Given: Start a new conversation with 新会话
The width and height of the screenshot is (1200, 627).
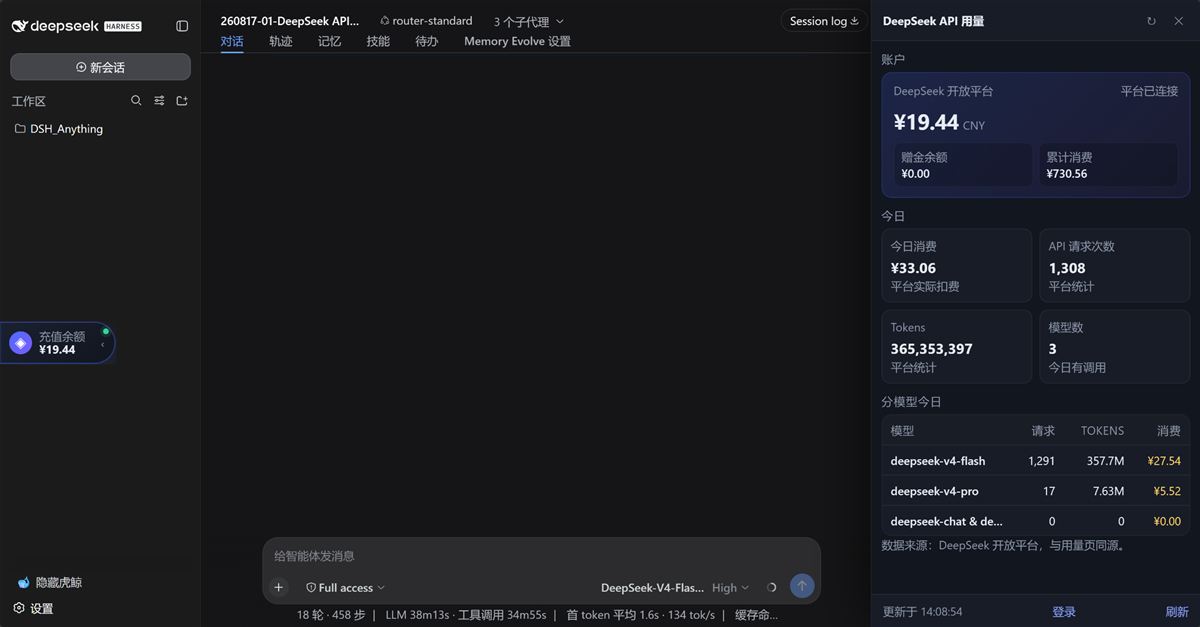Looking at the screenshot, I should pyautogui.click(x=100, y=67).
